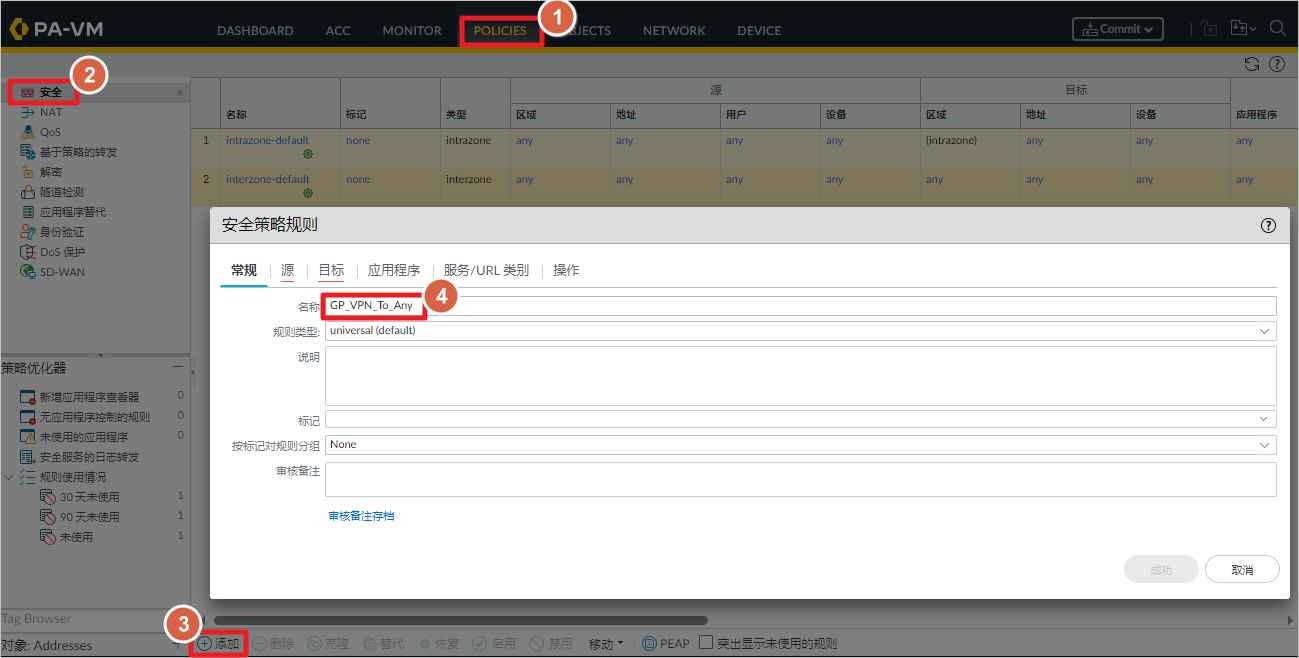Select SD-WAN policies in sidebar
The width and height of the screenshot is (1299, 658).
(62, 272)
